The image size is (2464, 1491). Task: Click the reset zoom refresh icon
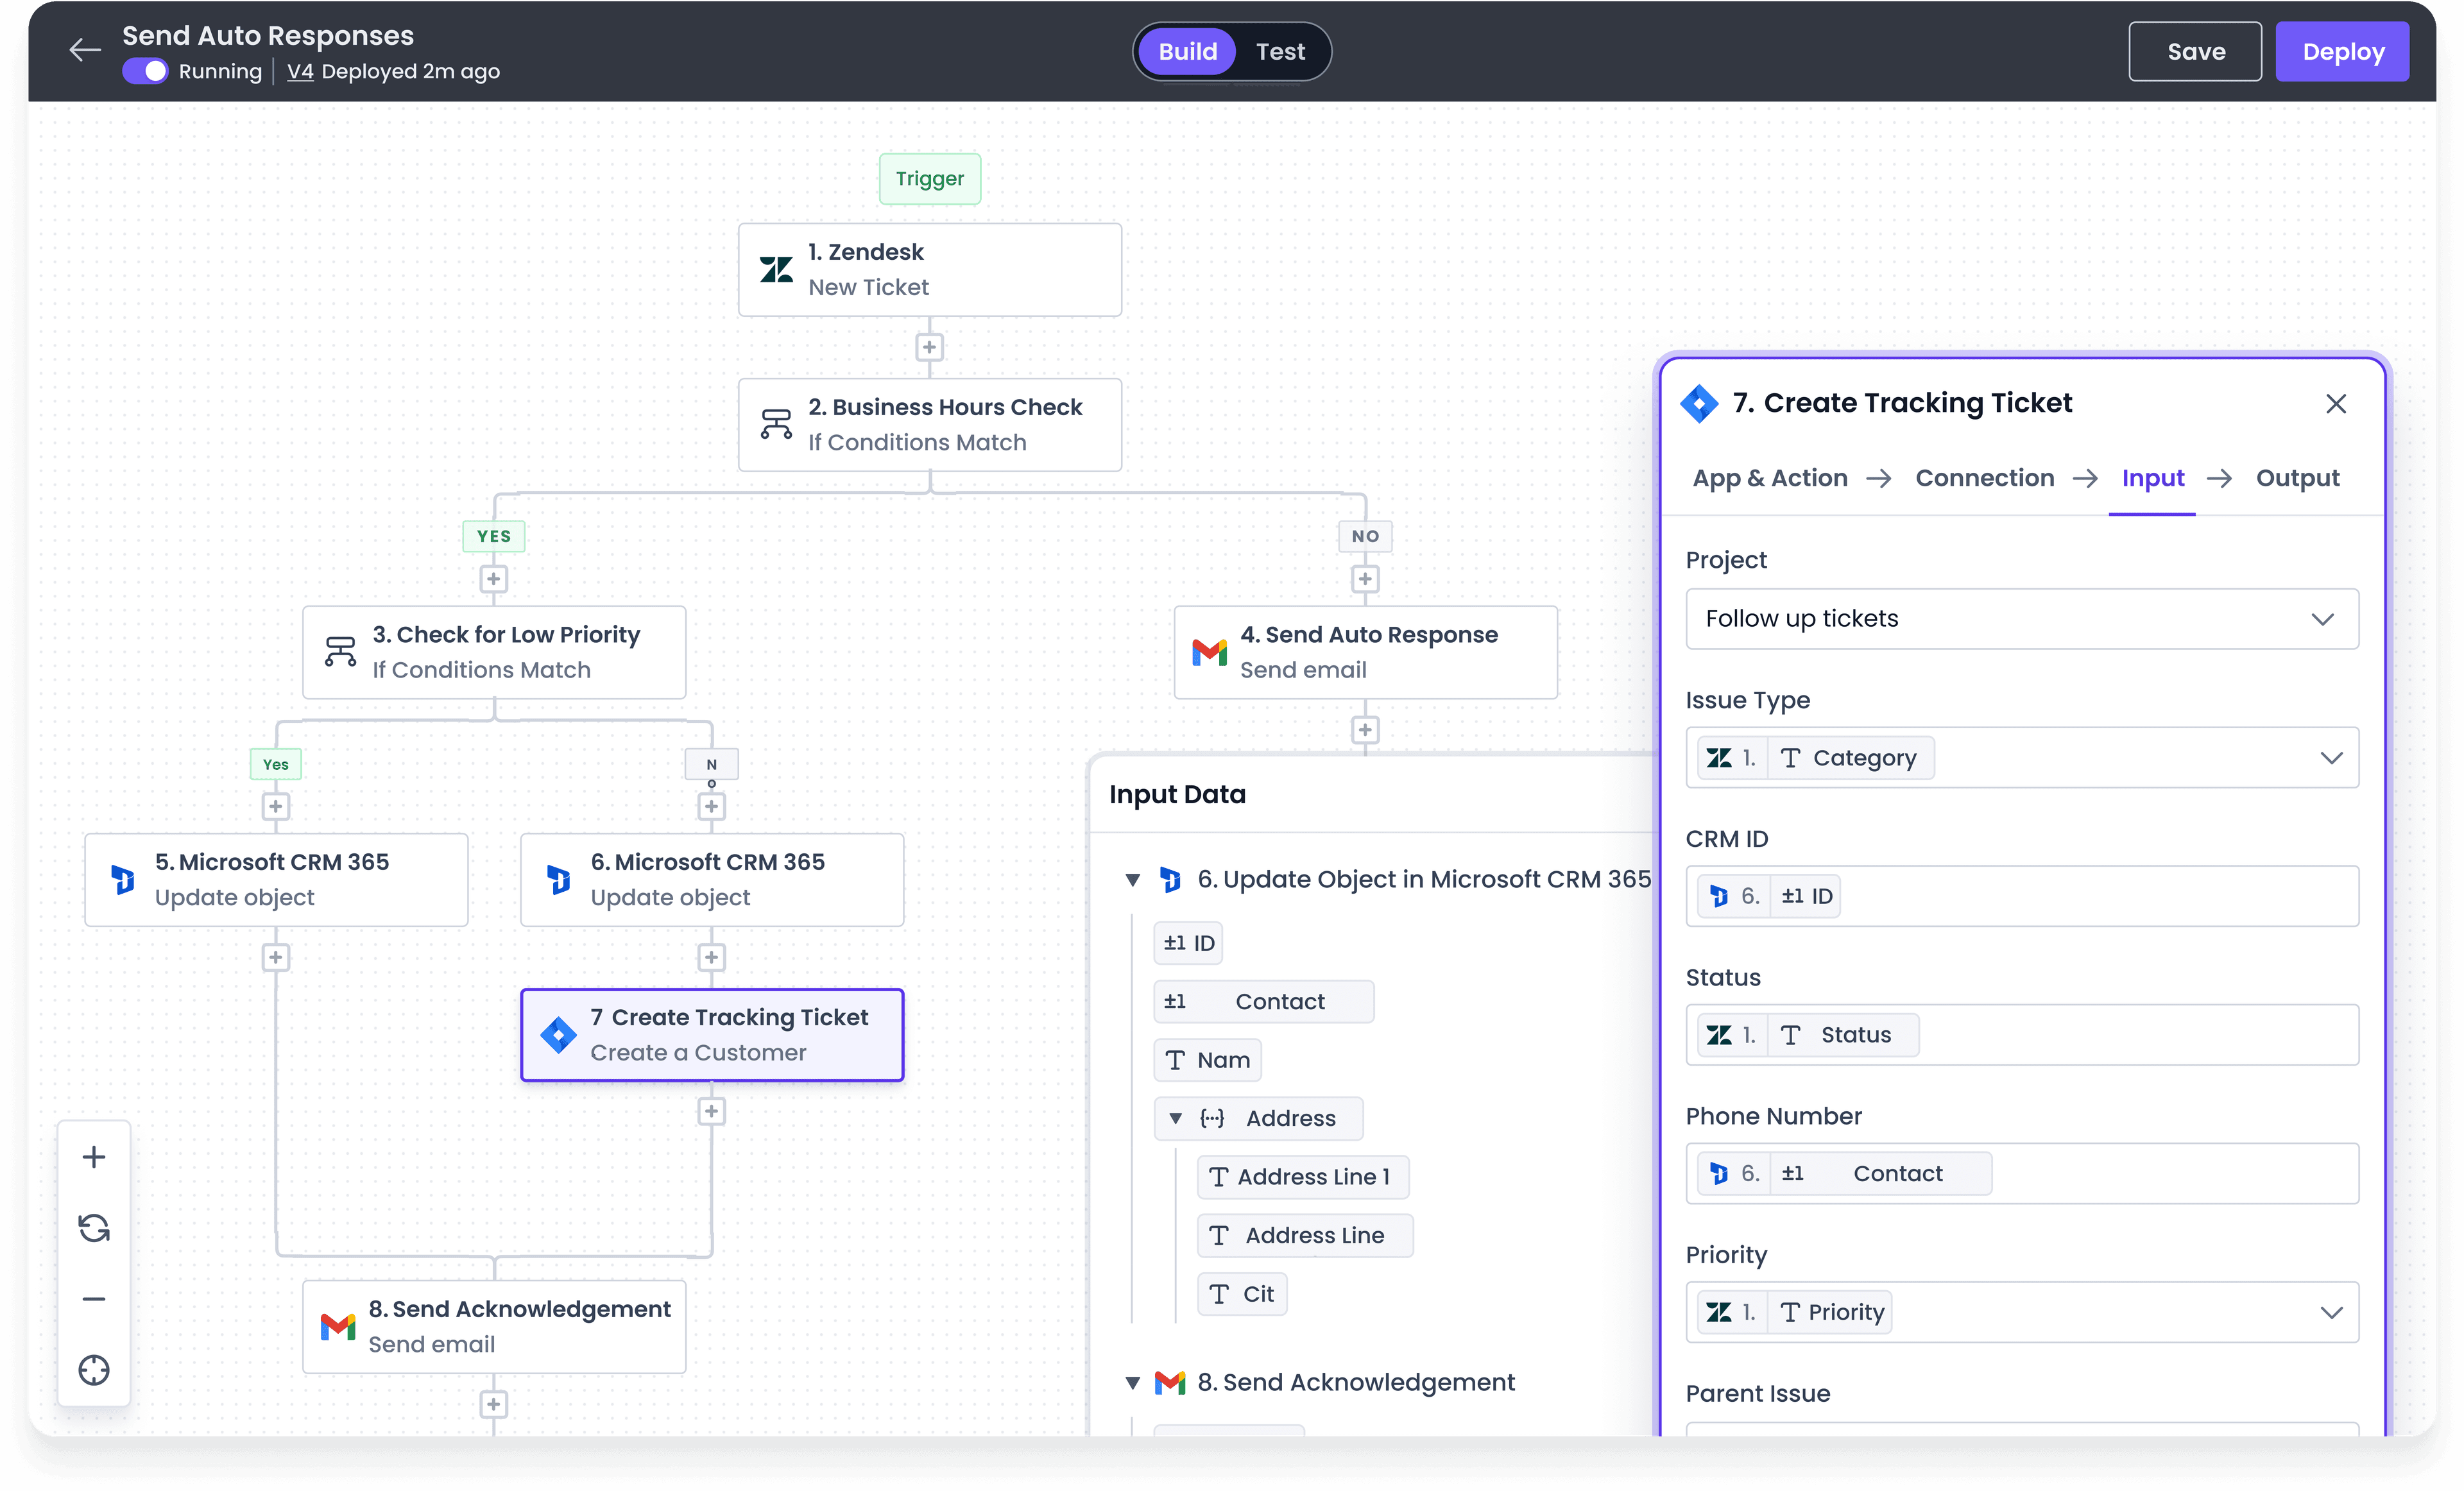point(94,1227)
